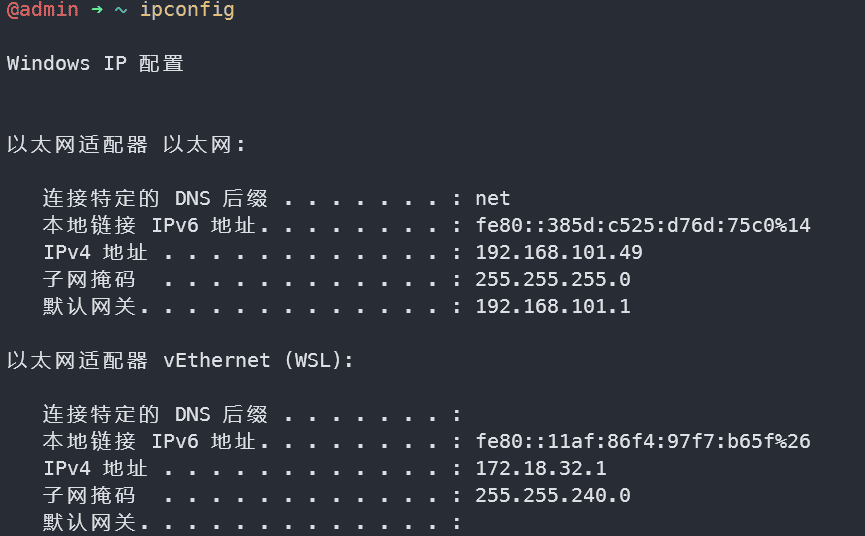Screen dimensions: 865x536
Task: Click the tilde directory in the prompt
Action: [121, 11]
